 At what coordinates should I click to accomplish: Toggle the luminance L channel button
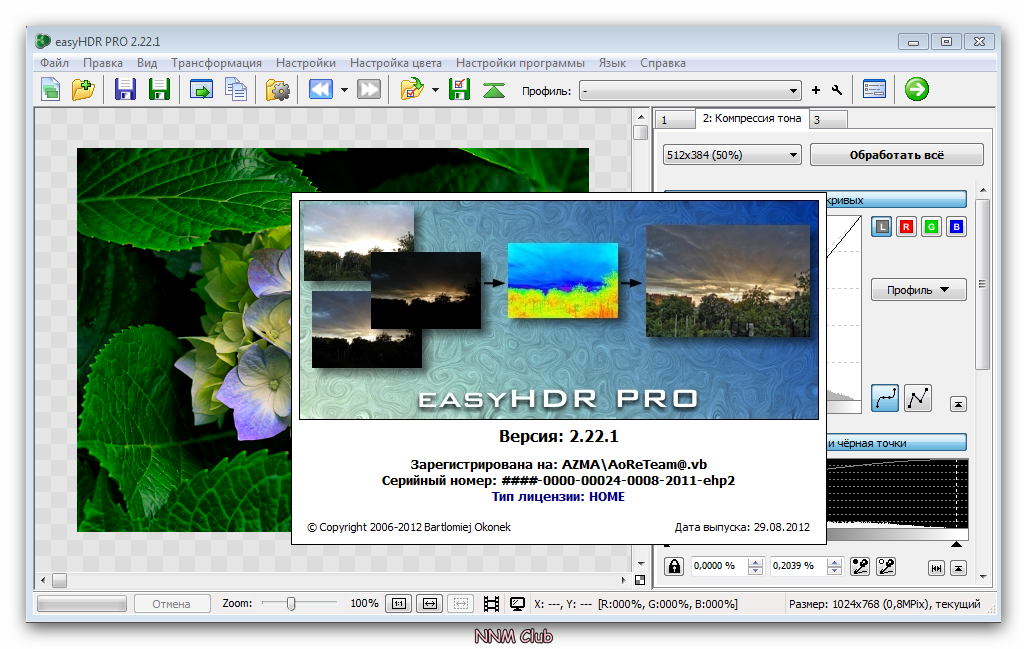coord(881,227)
